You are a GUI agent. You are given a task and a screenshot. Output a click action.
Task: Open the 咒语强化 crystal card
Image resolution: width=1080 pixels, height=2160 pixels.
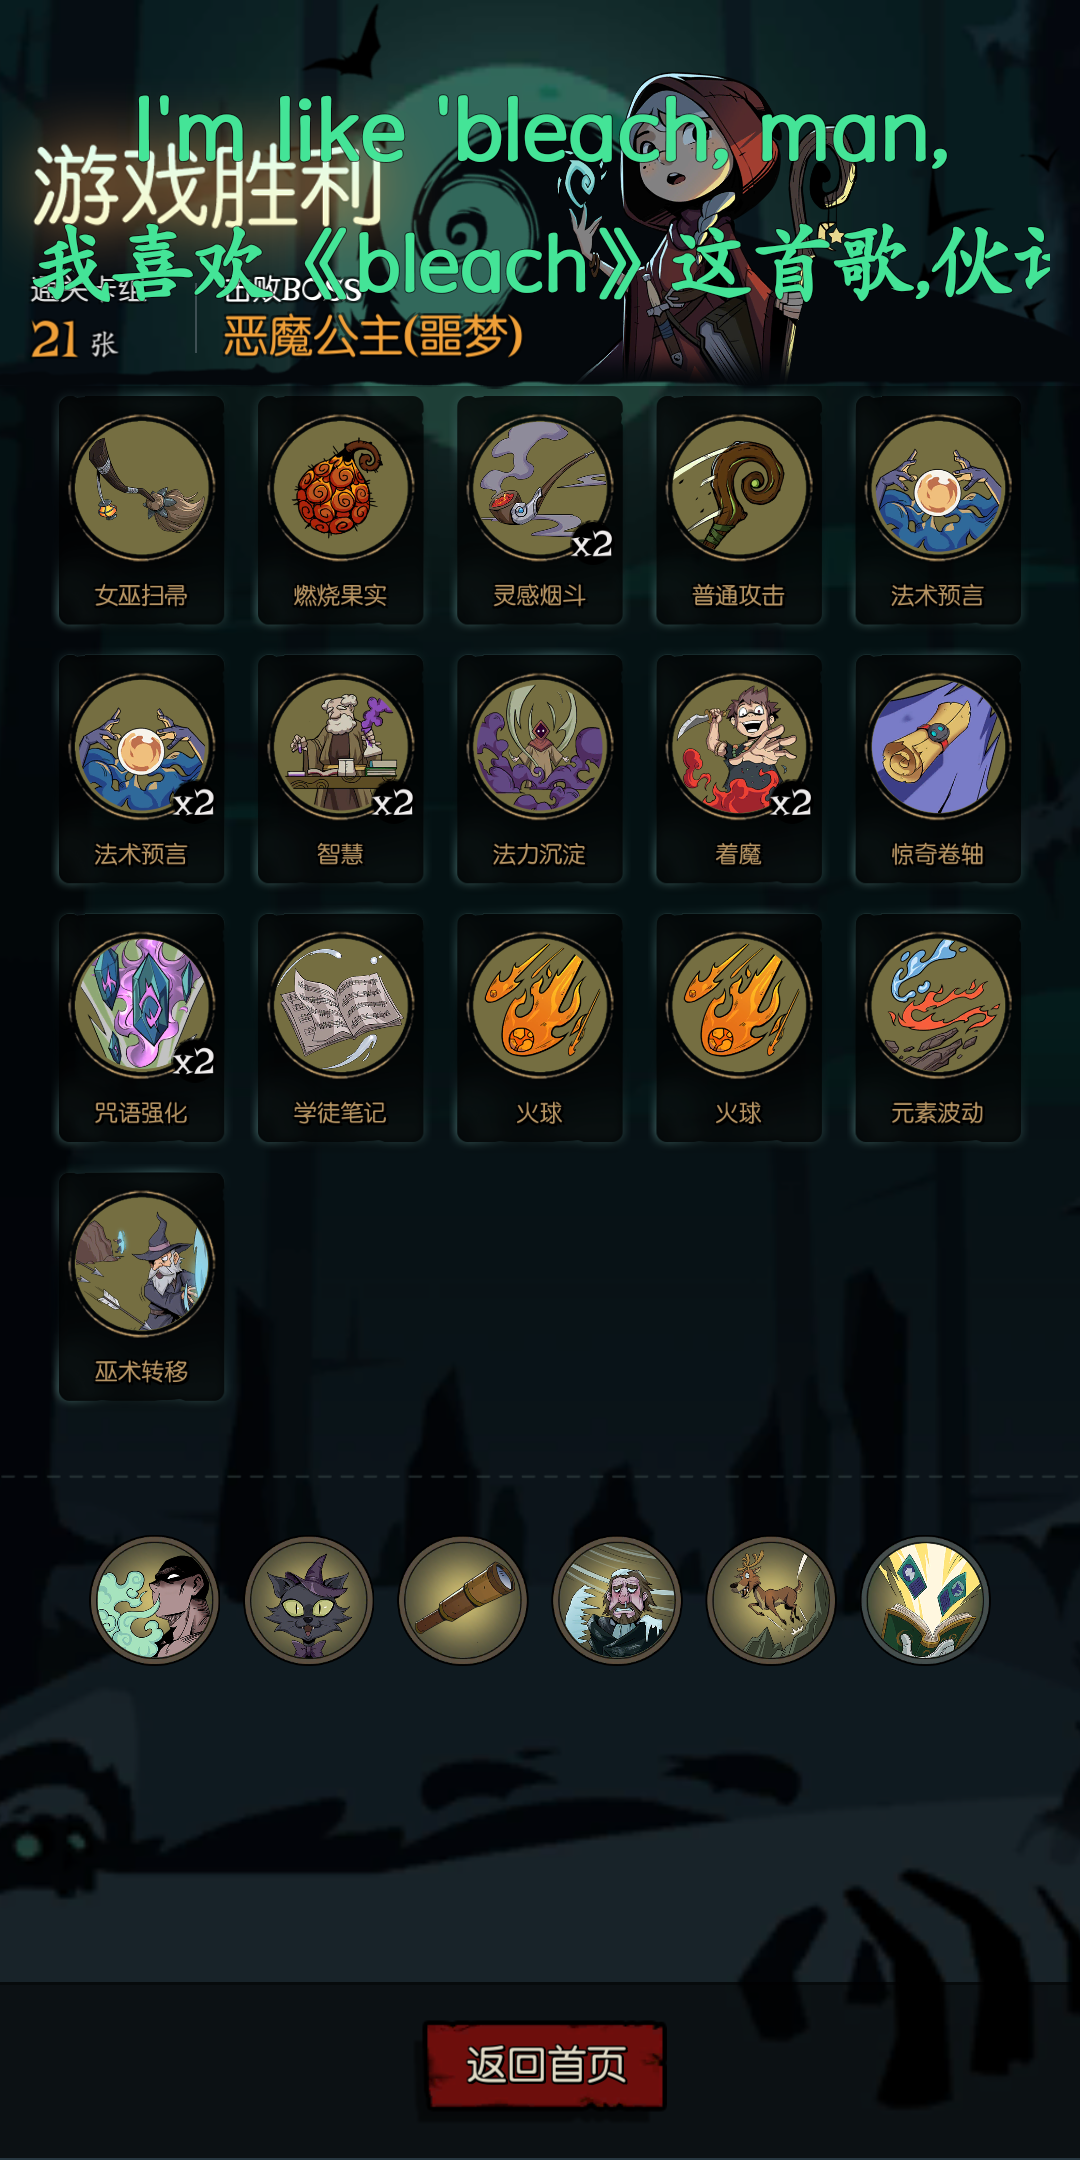click(x=141, y=1028)
